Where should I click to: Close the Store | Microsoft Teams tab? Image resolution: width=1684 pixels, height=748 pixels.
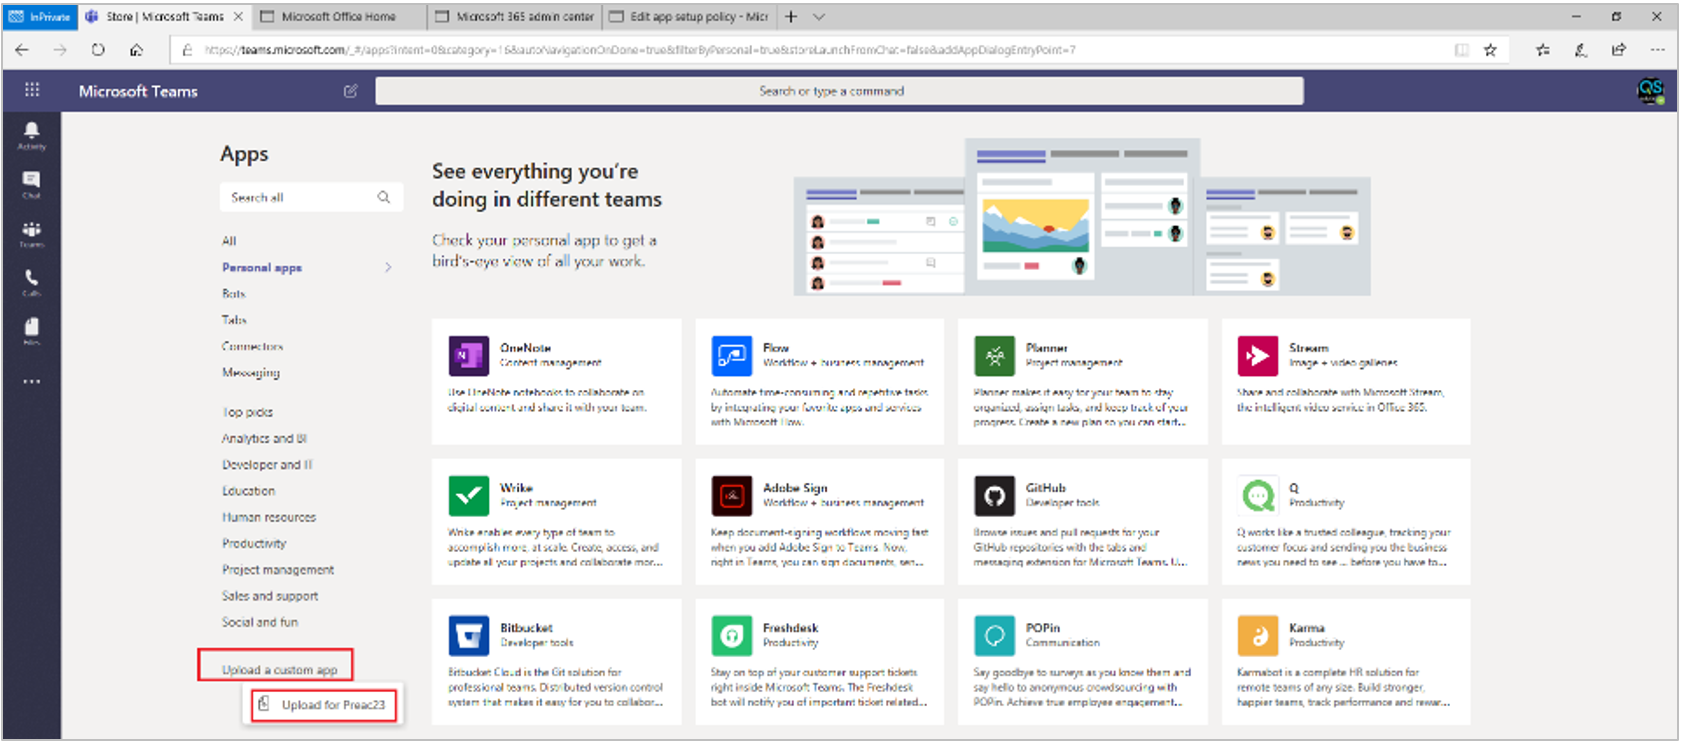click(x=238, y=17)
